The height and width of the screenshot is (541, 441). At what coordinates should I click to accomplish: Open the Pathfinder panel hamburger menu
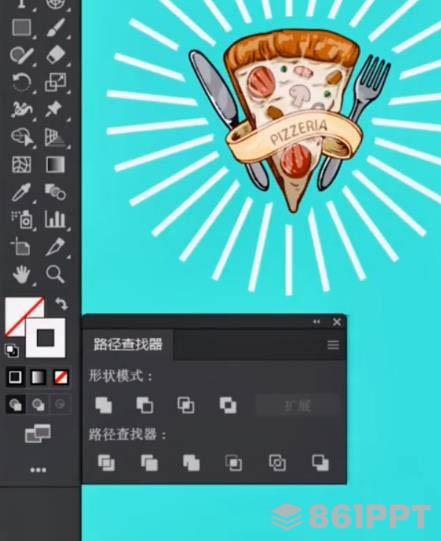(333, 345)
